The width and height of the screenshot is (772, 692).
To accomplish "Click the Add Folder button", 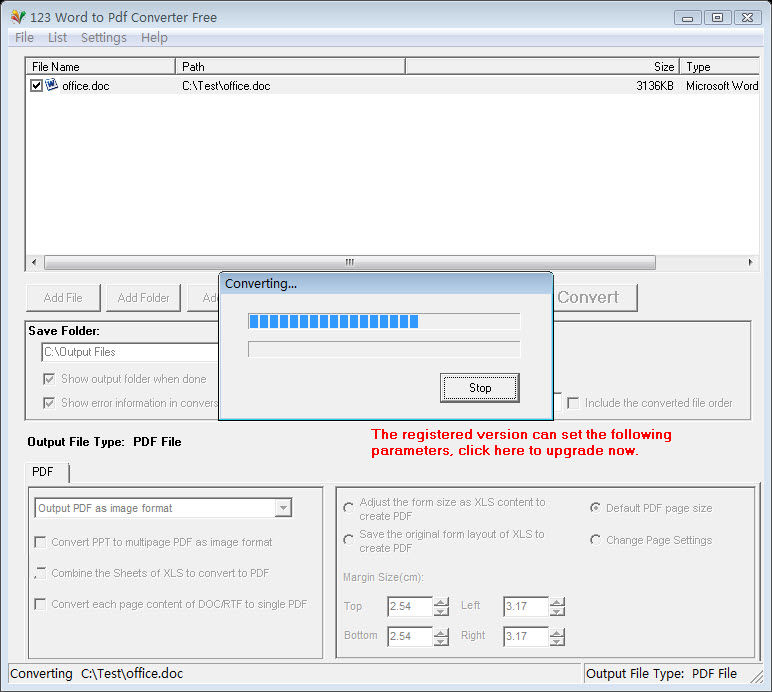I will click(x=144, y=297).
